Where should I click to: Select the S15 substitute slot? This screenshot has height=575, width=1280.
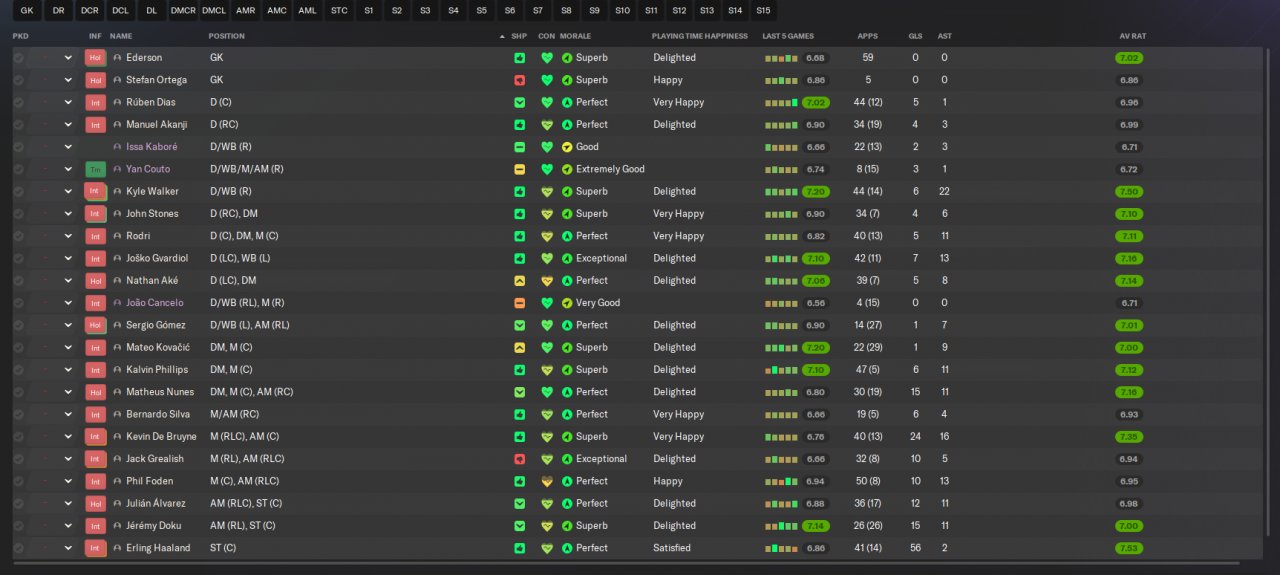click(763, 11)
